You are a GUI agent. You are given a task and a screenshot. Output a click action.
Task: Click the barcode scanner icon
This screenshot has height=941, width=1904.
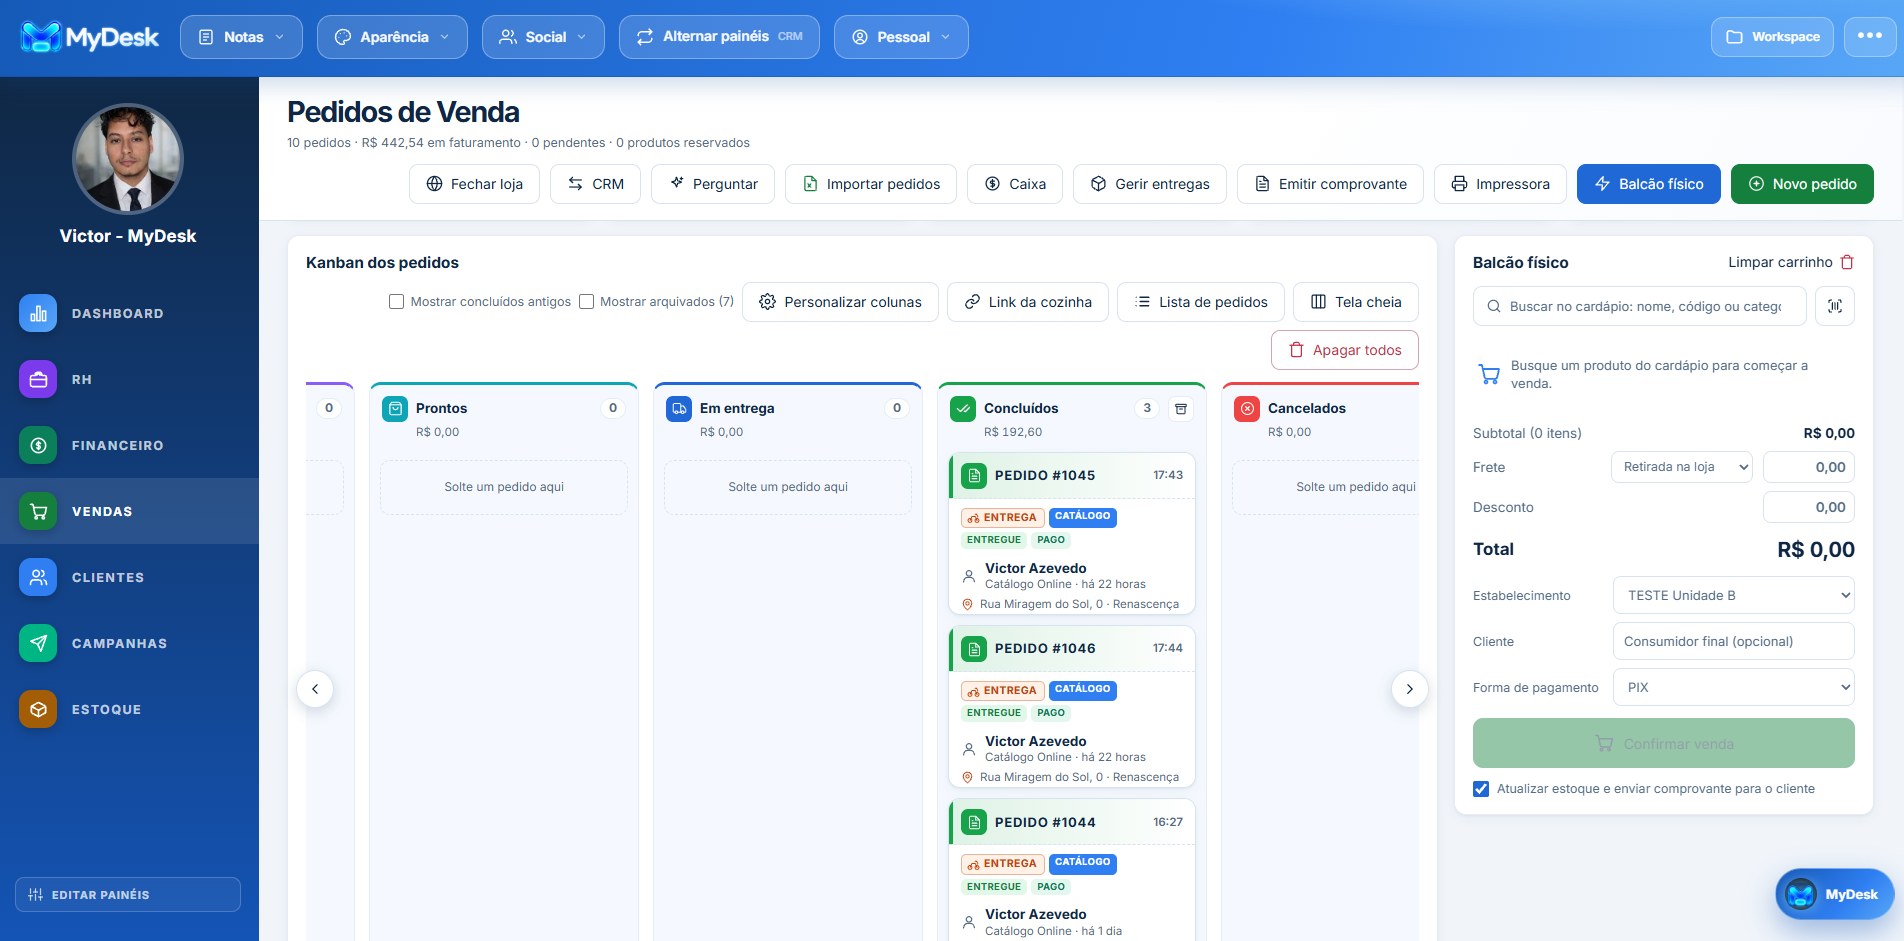click(1835, 306)
